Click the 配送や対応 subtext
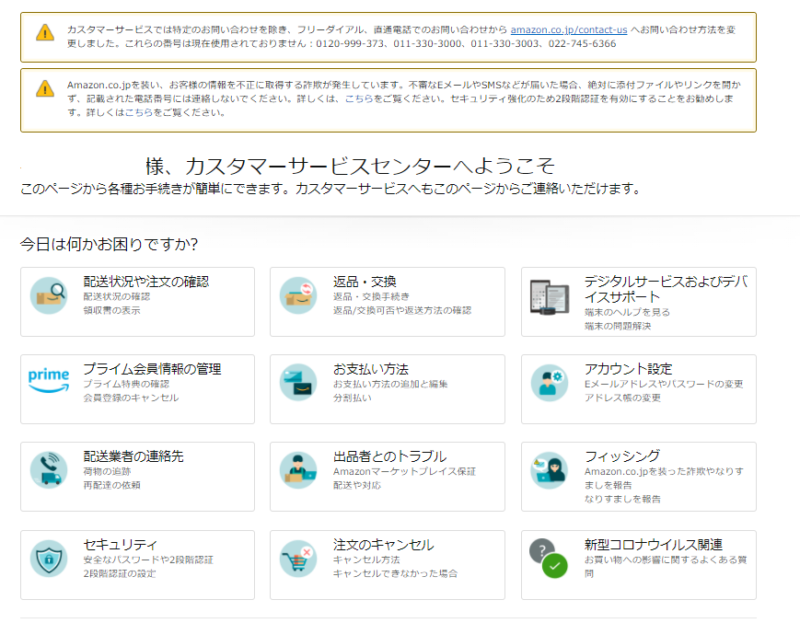Image resolution: width=800 pixels, height=623 pixels. tap(357, 485)
